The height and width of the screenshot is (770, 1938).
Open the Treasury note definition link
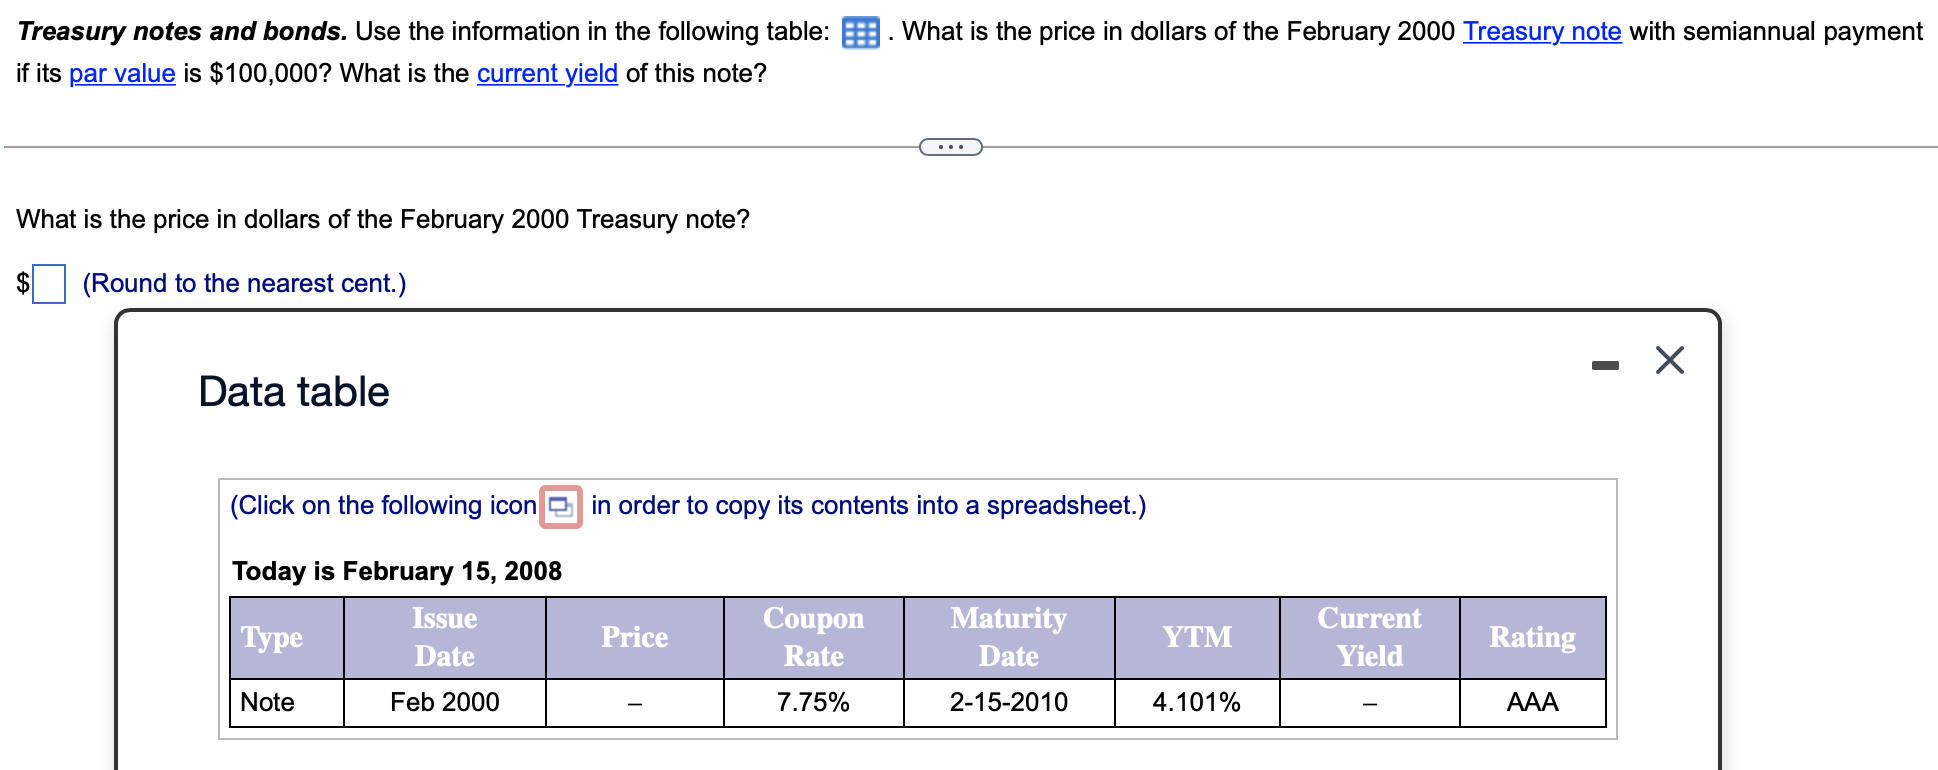[x=1541, y=31]
